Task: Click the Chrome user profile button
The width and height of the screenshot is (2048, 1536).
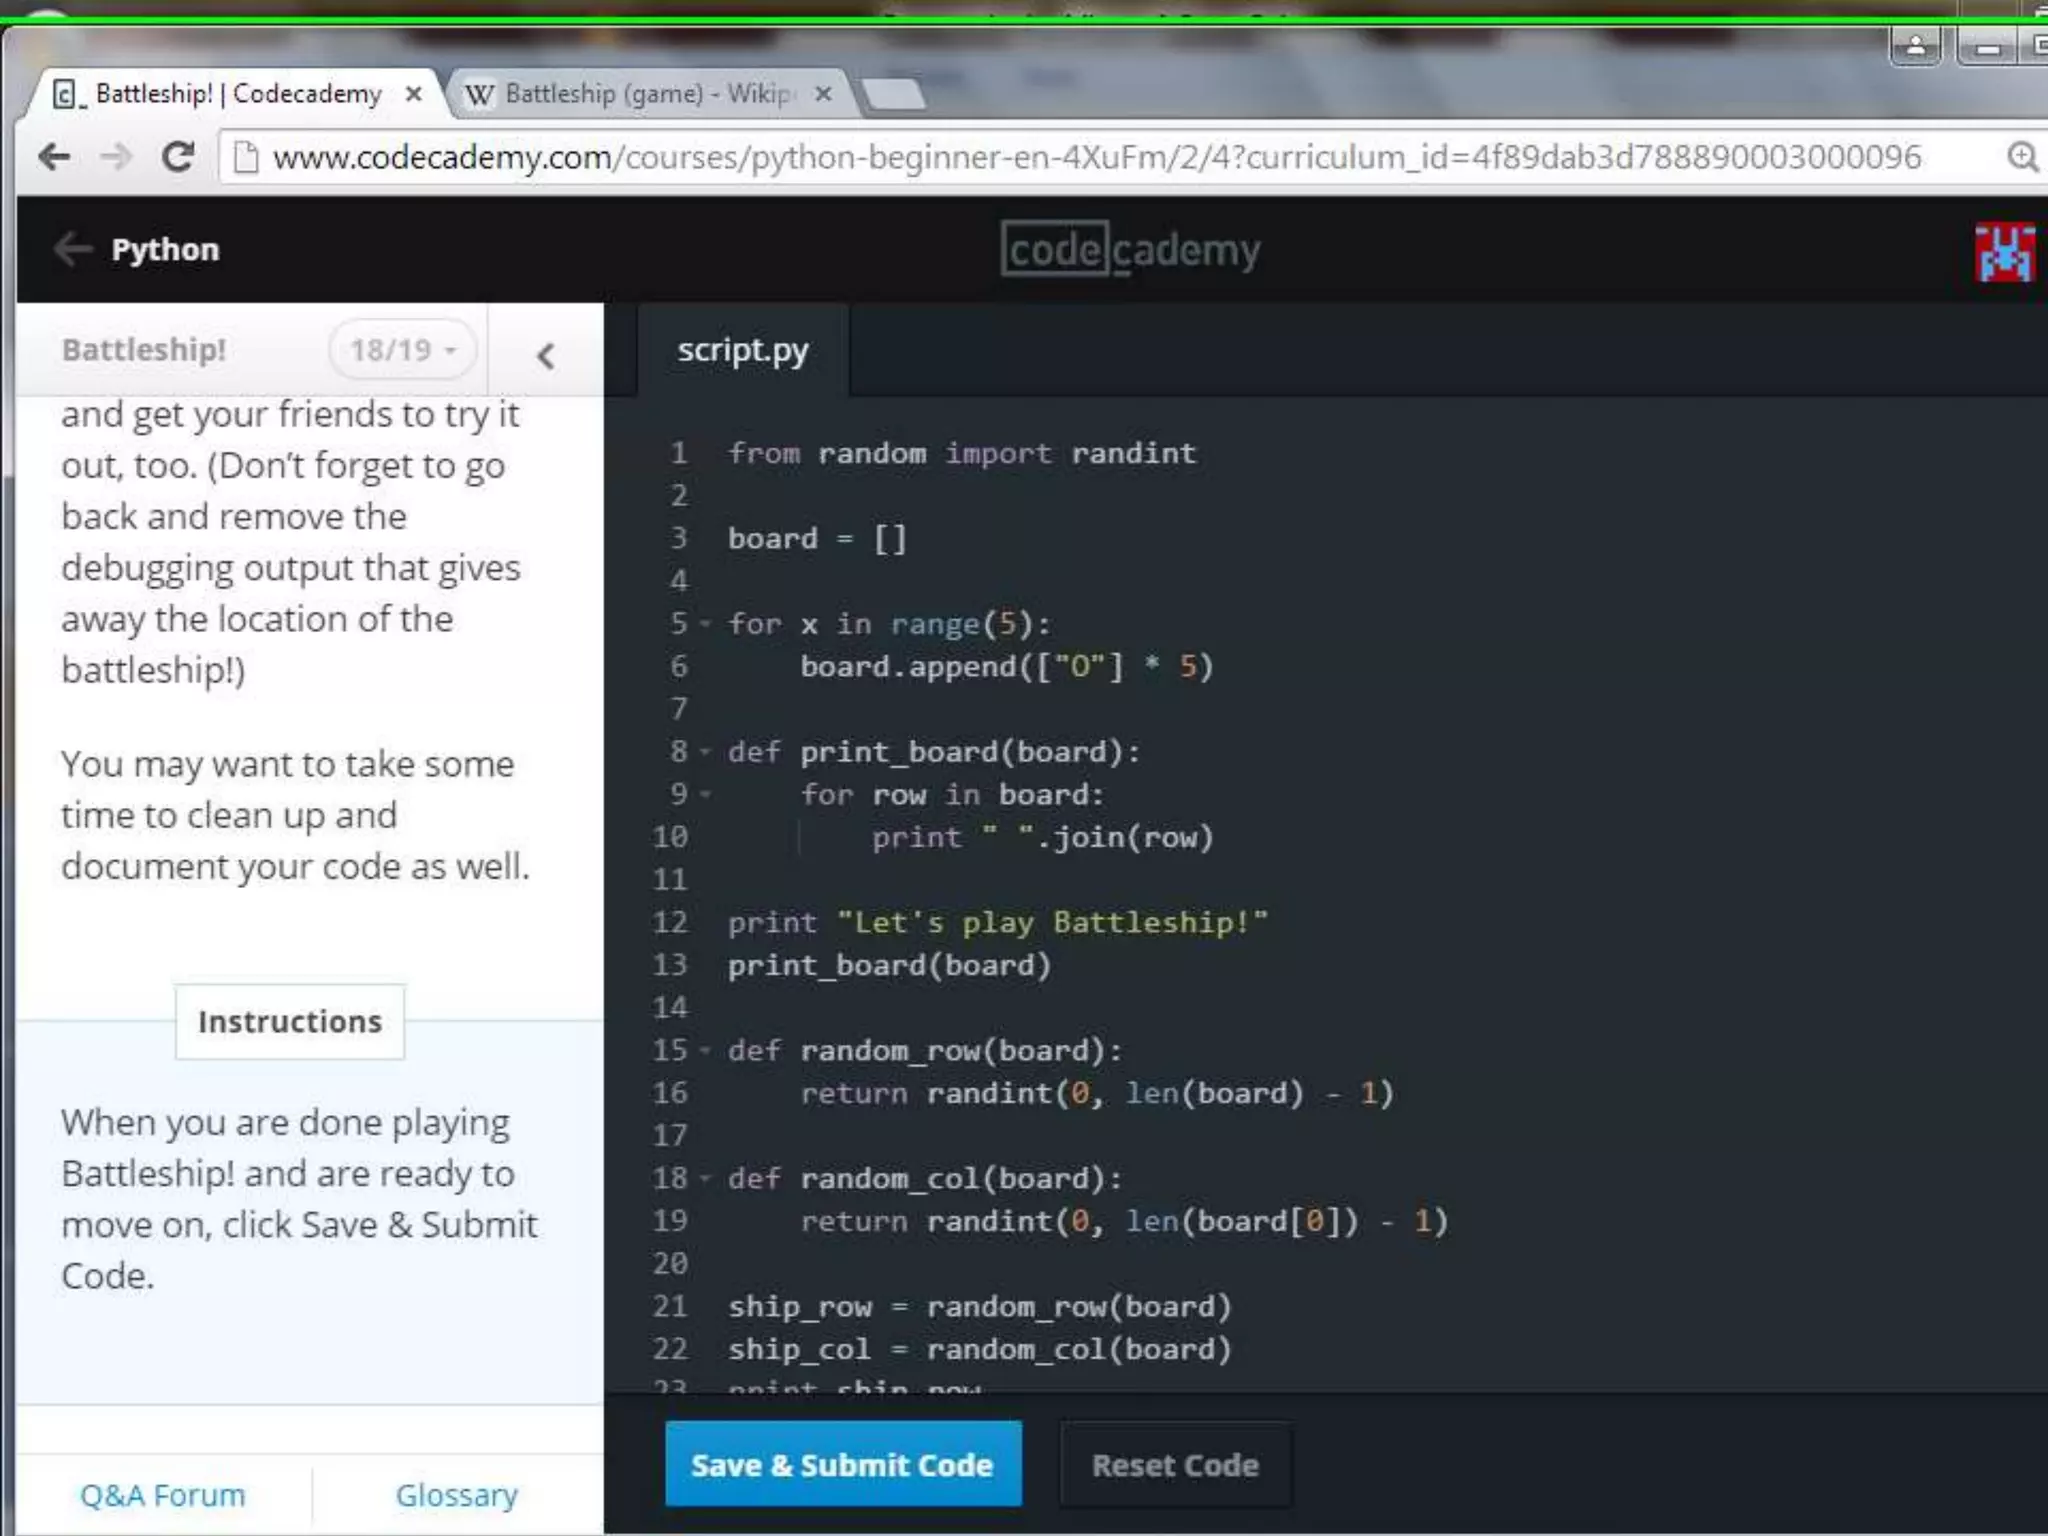Action: [1915, 46]
